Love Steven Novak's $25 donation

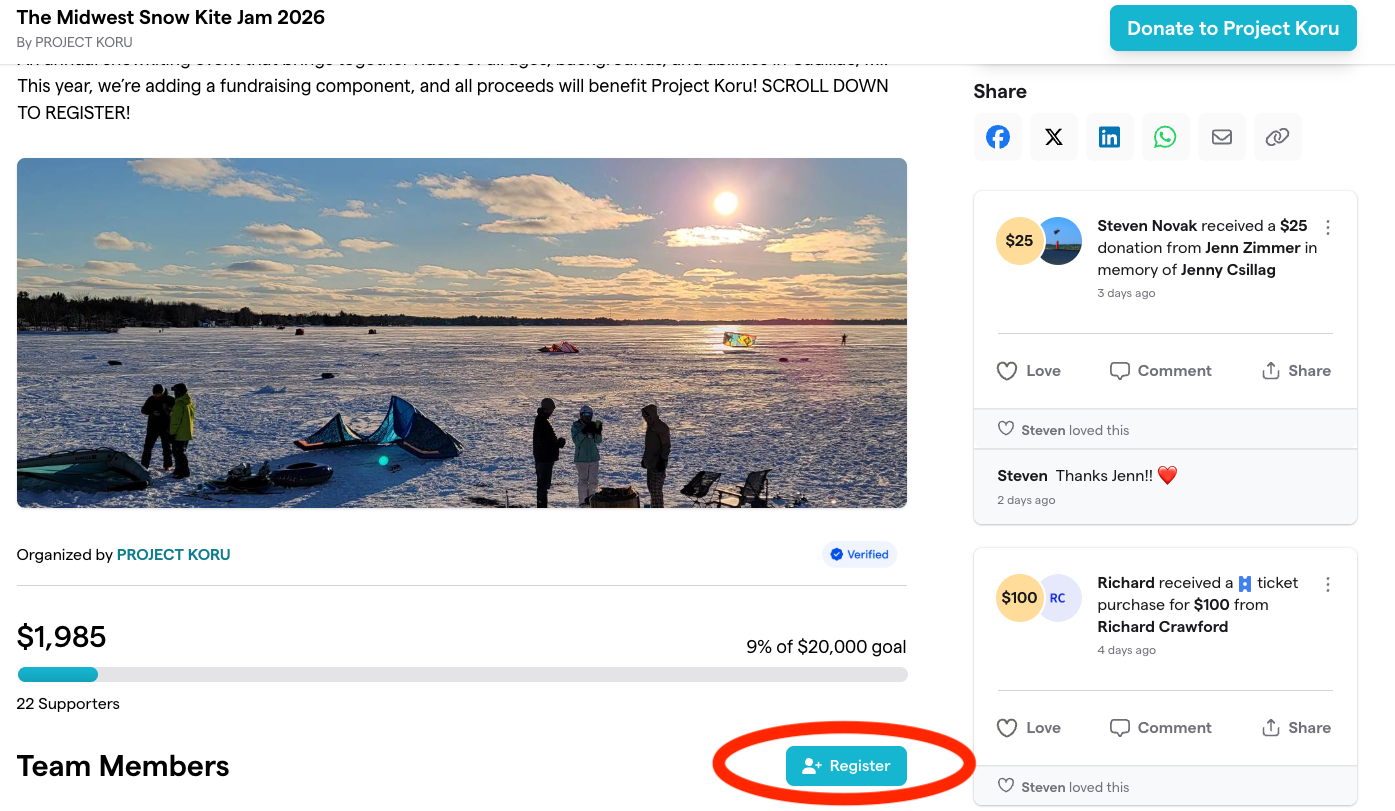1029,371
